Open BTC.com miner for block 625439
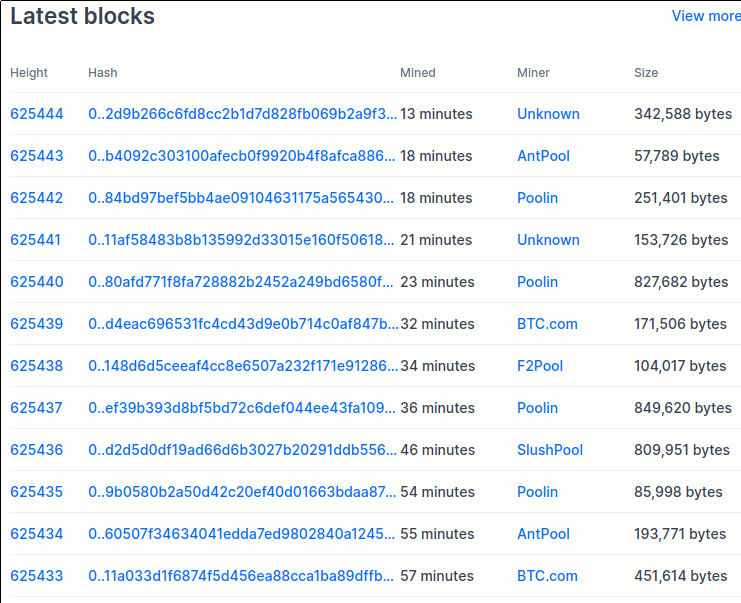 coord(547,324)
